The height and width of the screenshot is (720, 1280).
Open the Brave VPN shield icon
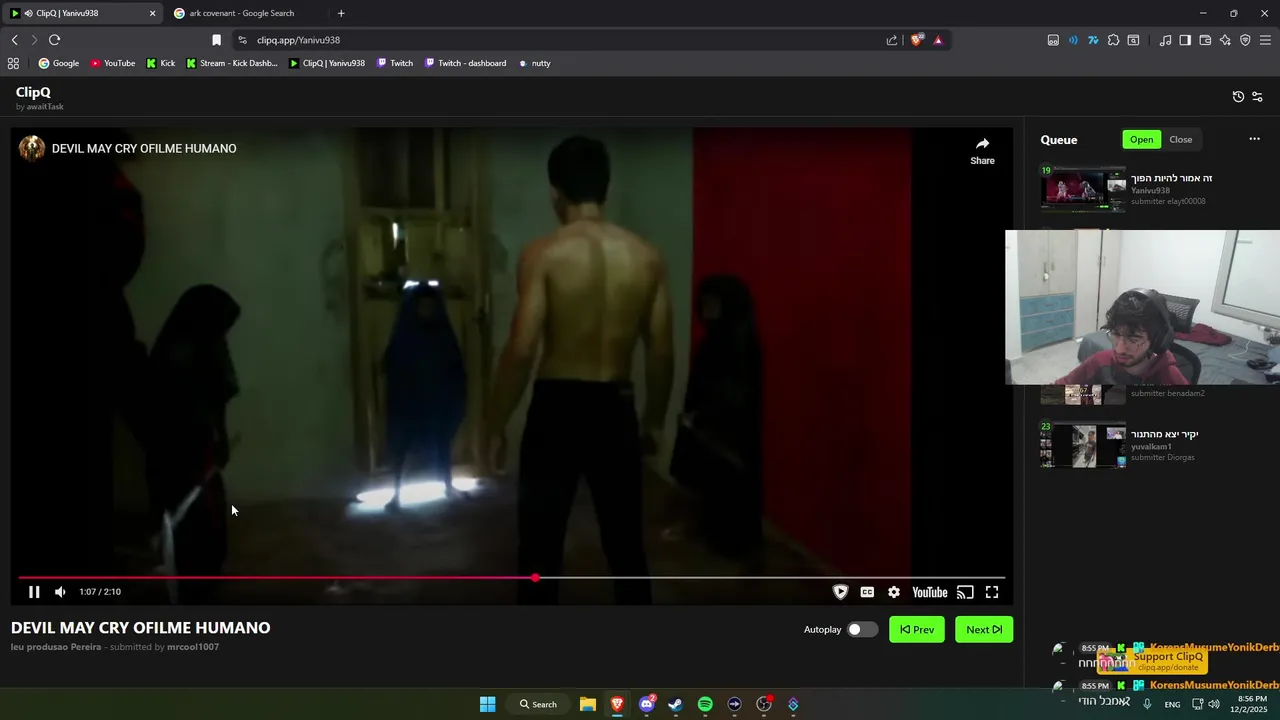pyautogui.click(x=1245, y=40)
